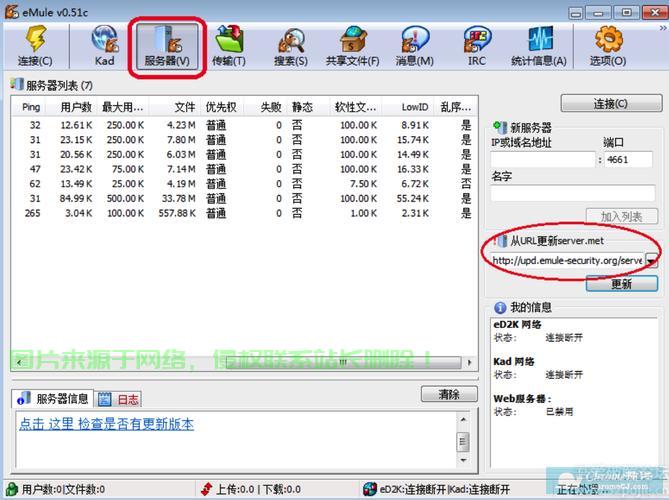The image size is (669, 500).
Task: Open the IRC toolbar icon
Action: pyautogui.click(x=477, y=46)
